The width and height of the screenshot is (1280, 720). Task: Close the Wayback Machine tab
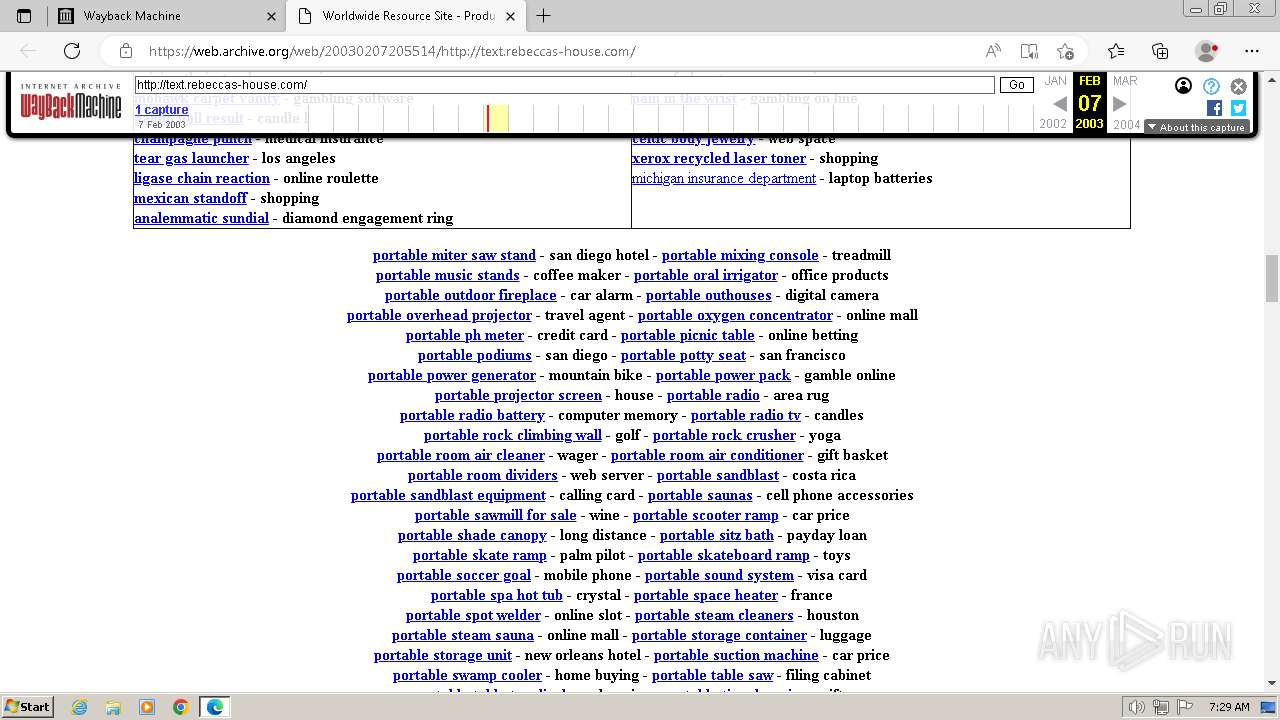pos(272,16)
